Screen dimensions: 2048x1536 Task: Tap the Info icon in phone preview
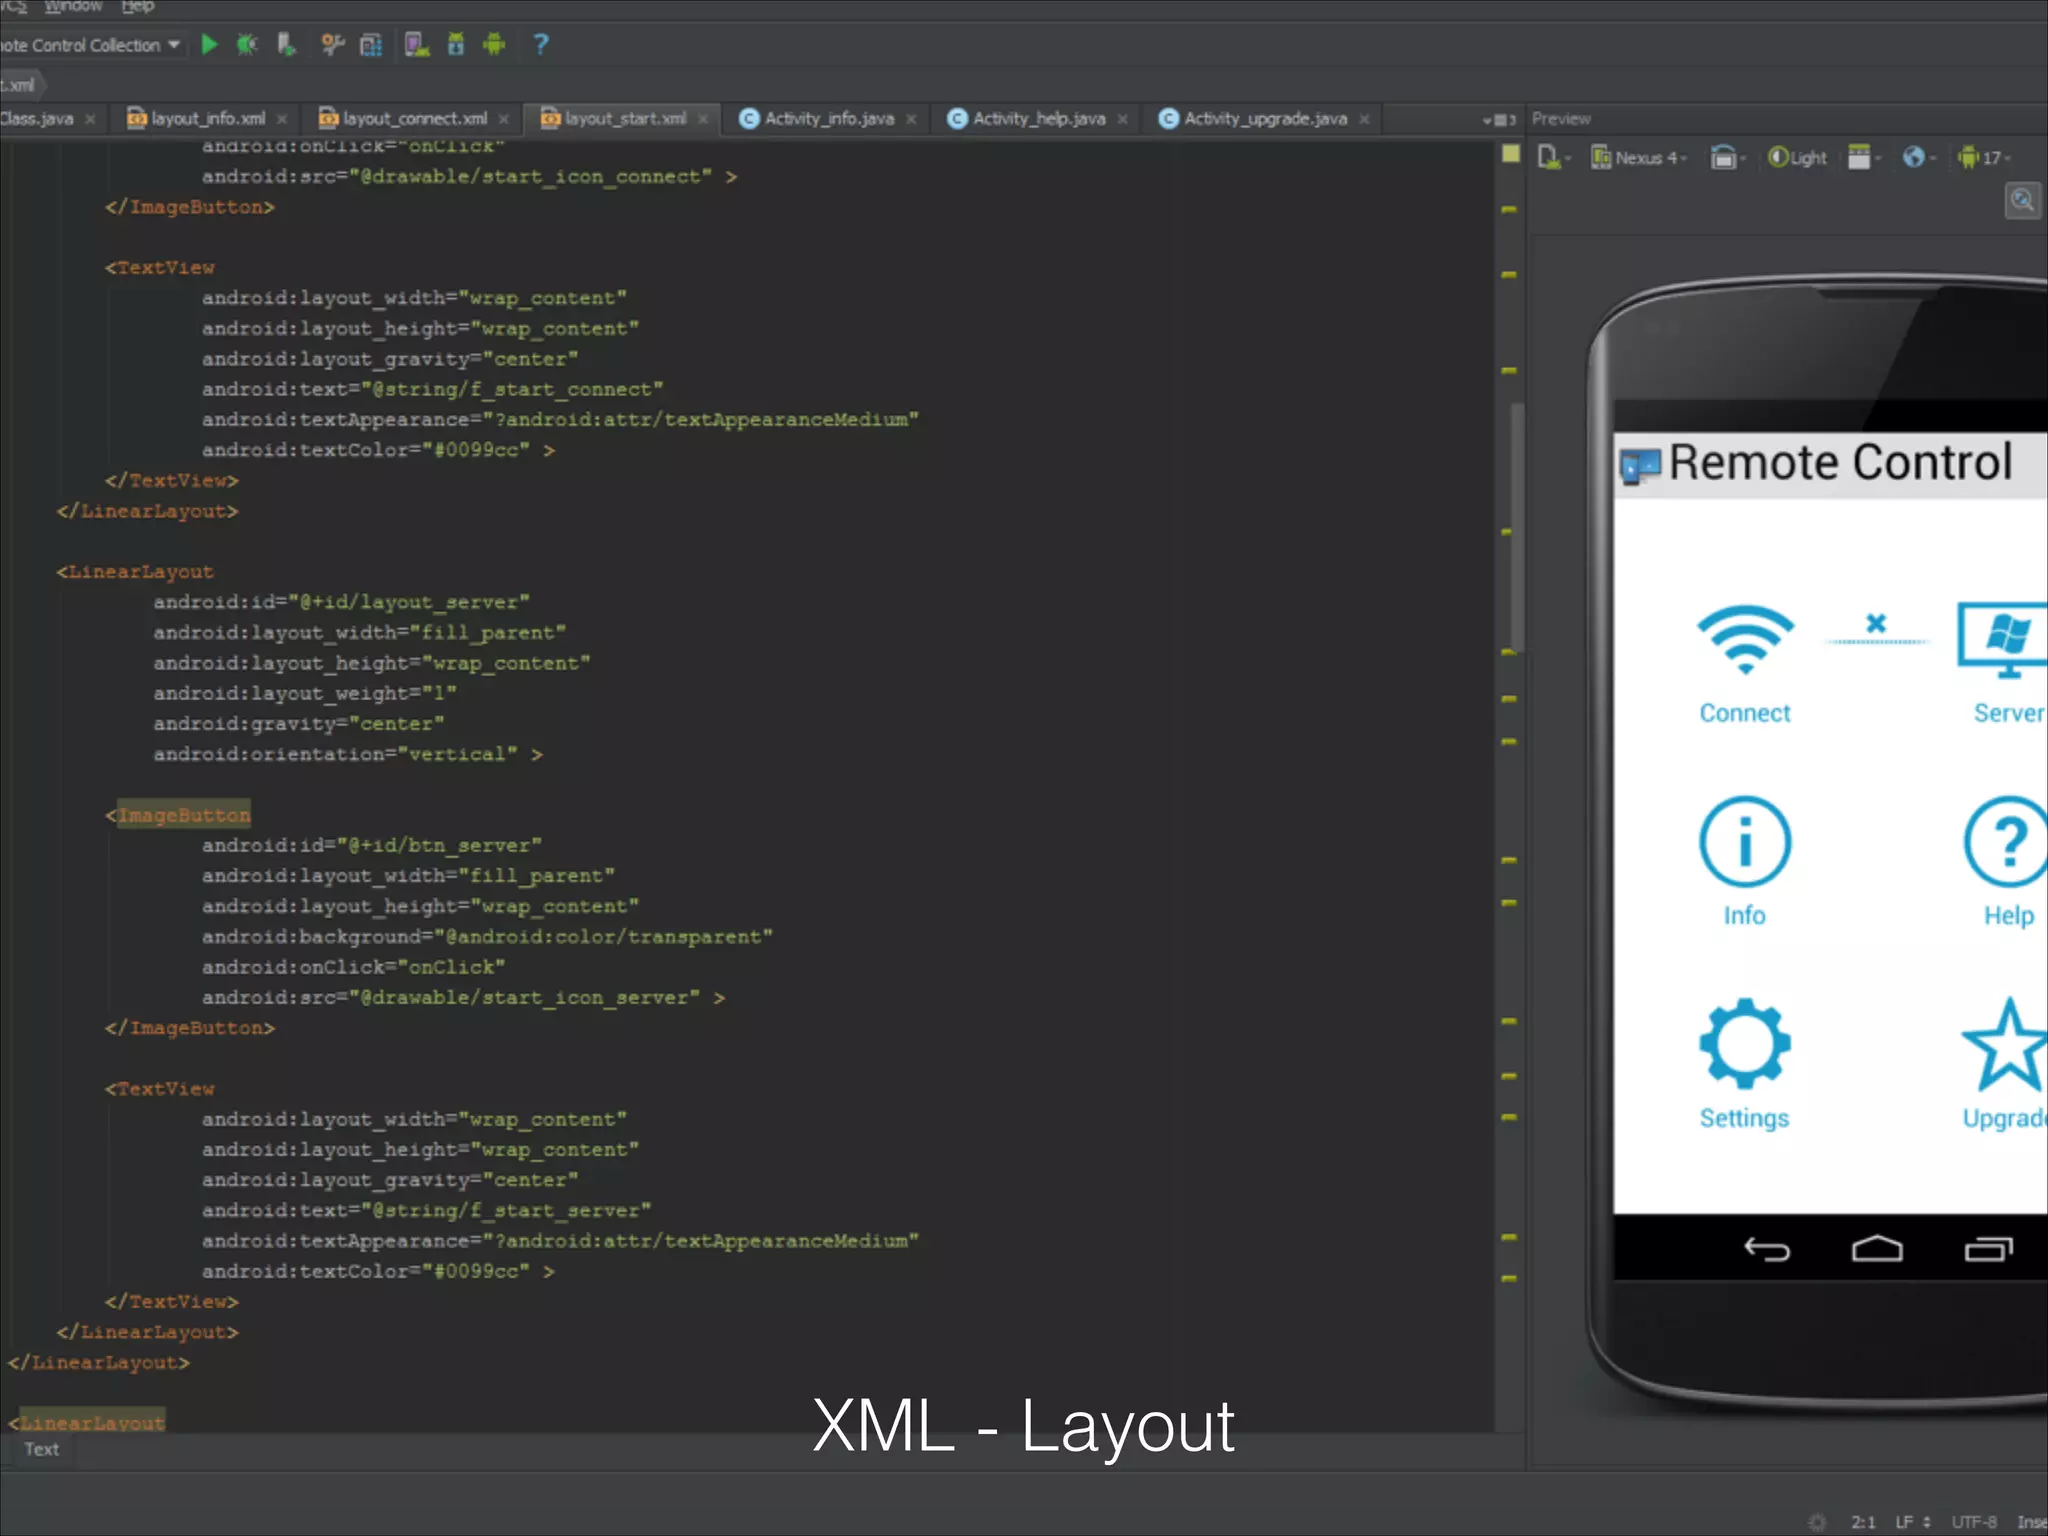[x=1745, y=842]
